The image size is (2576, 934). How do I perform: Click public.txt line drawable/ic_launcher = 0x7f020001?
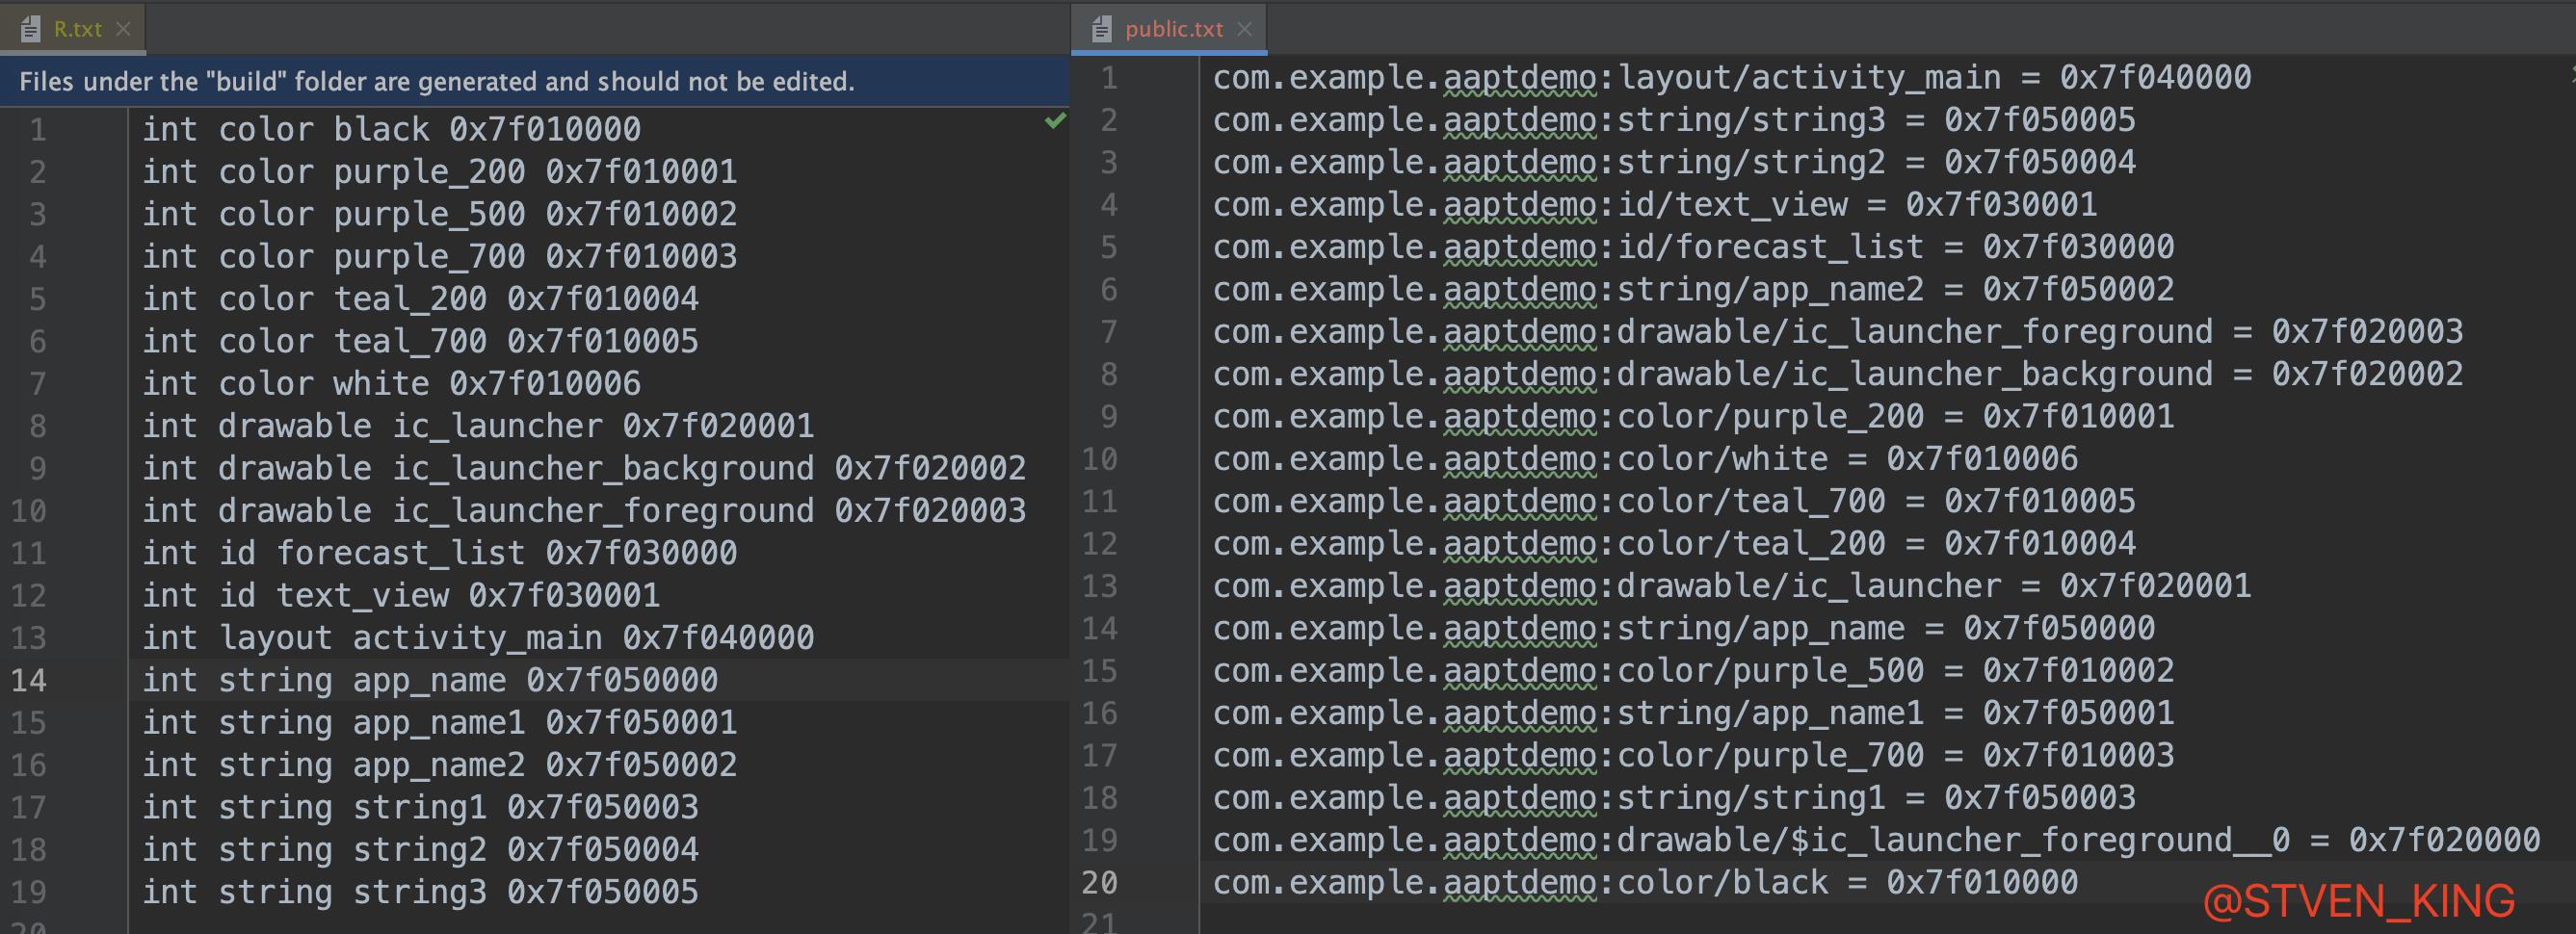[1732, 586]
